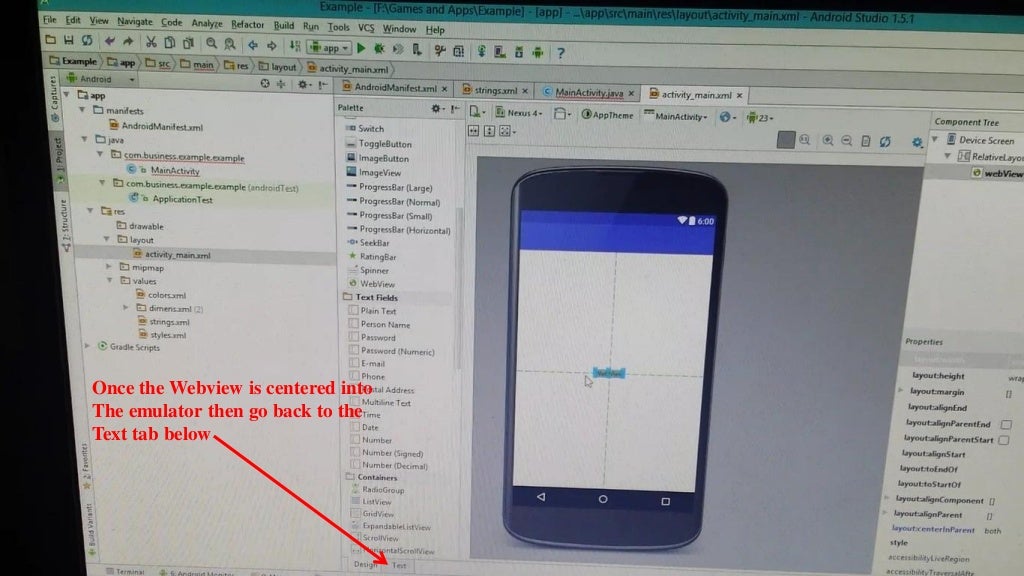Select WebView in the Palette
The height and width of the screenshot is (576, 1024).
(x=377, y=284)
